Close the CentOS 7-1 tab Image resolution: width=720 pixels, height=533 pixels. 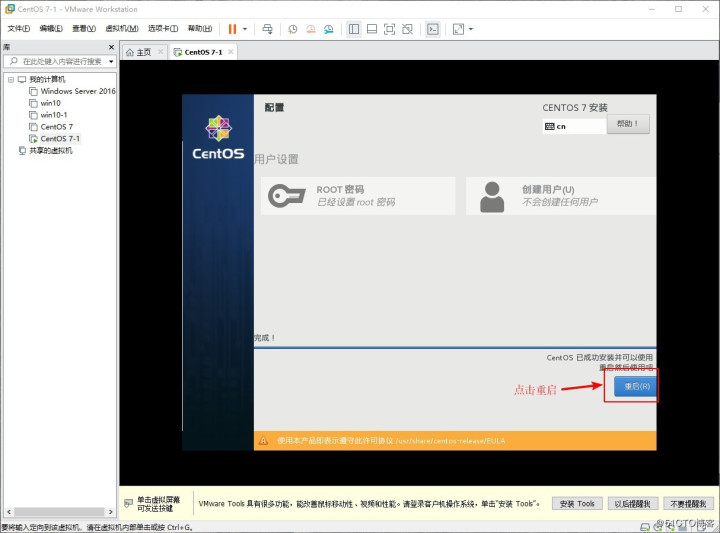(x=231, y=52)
